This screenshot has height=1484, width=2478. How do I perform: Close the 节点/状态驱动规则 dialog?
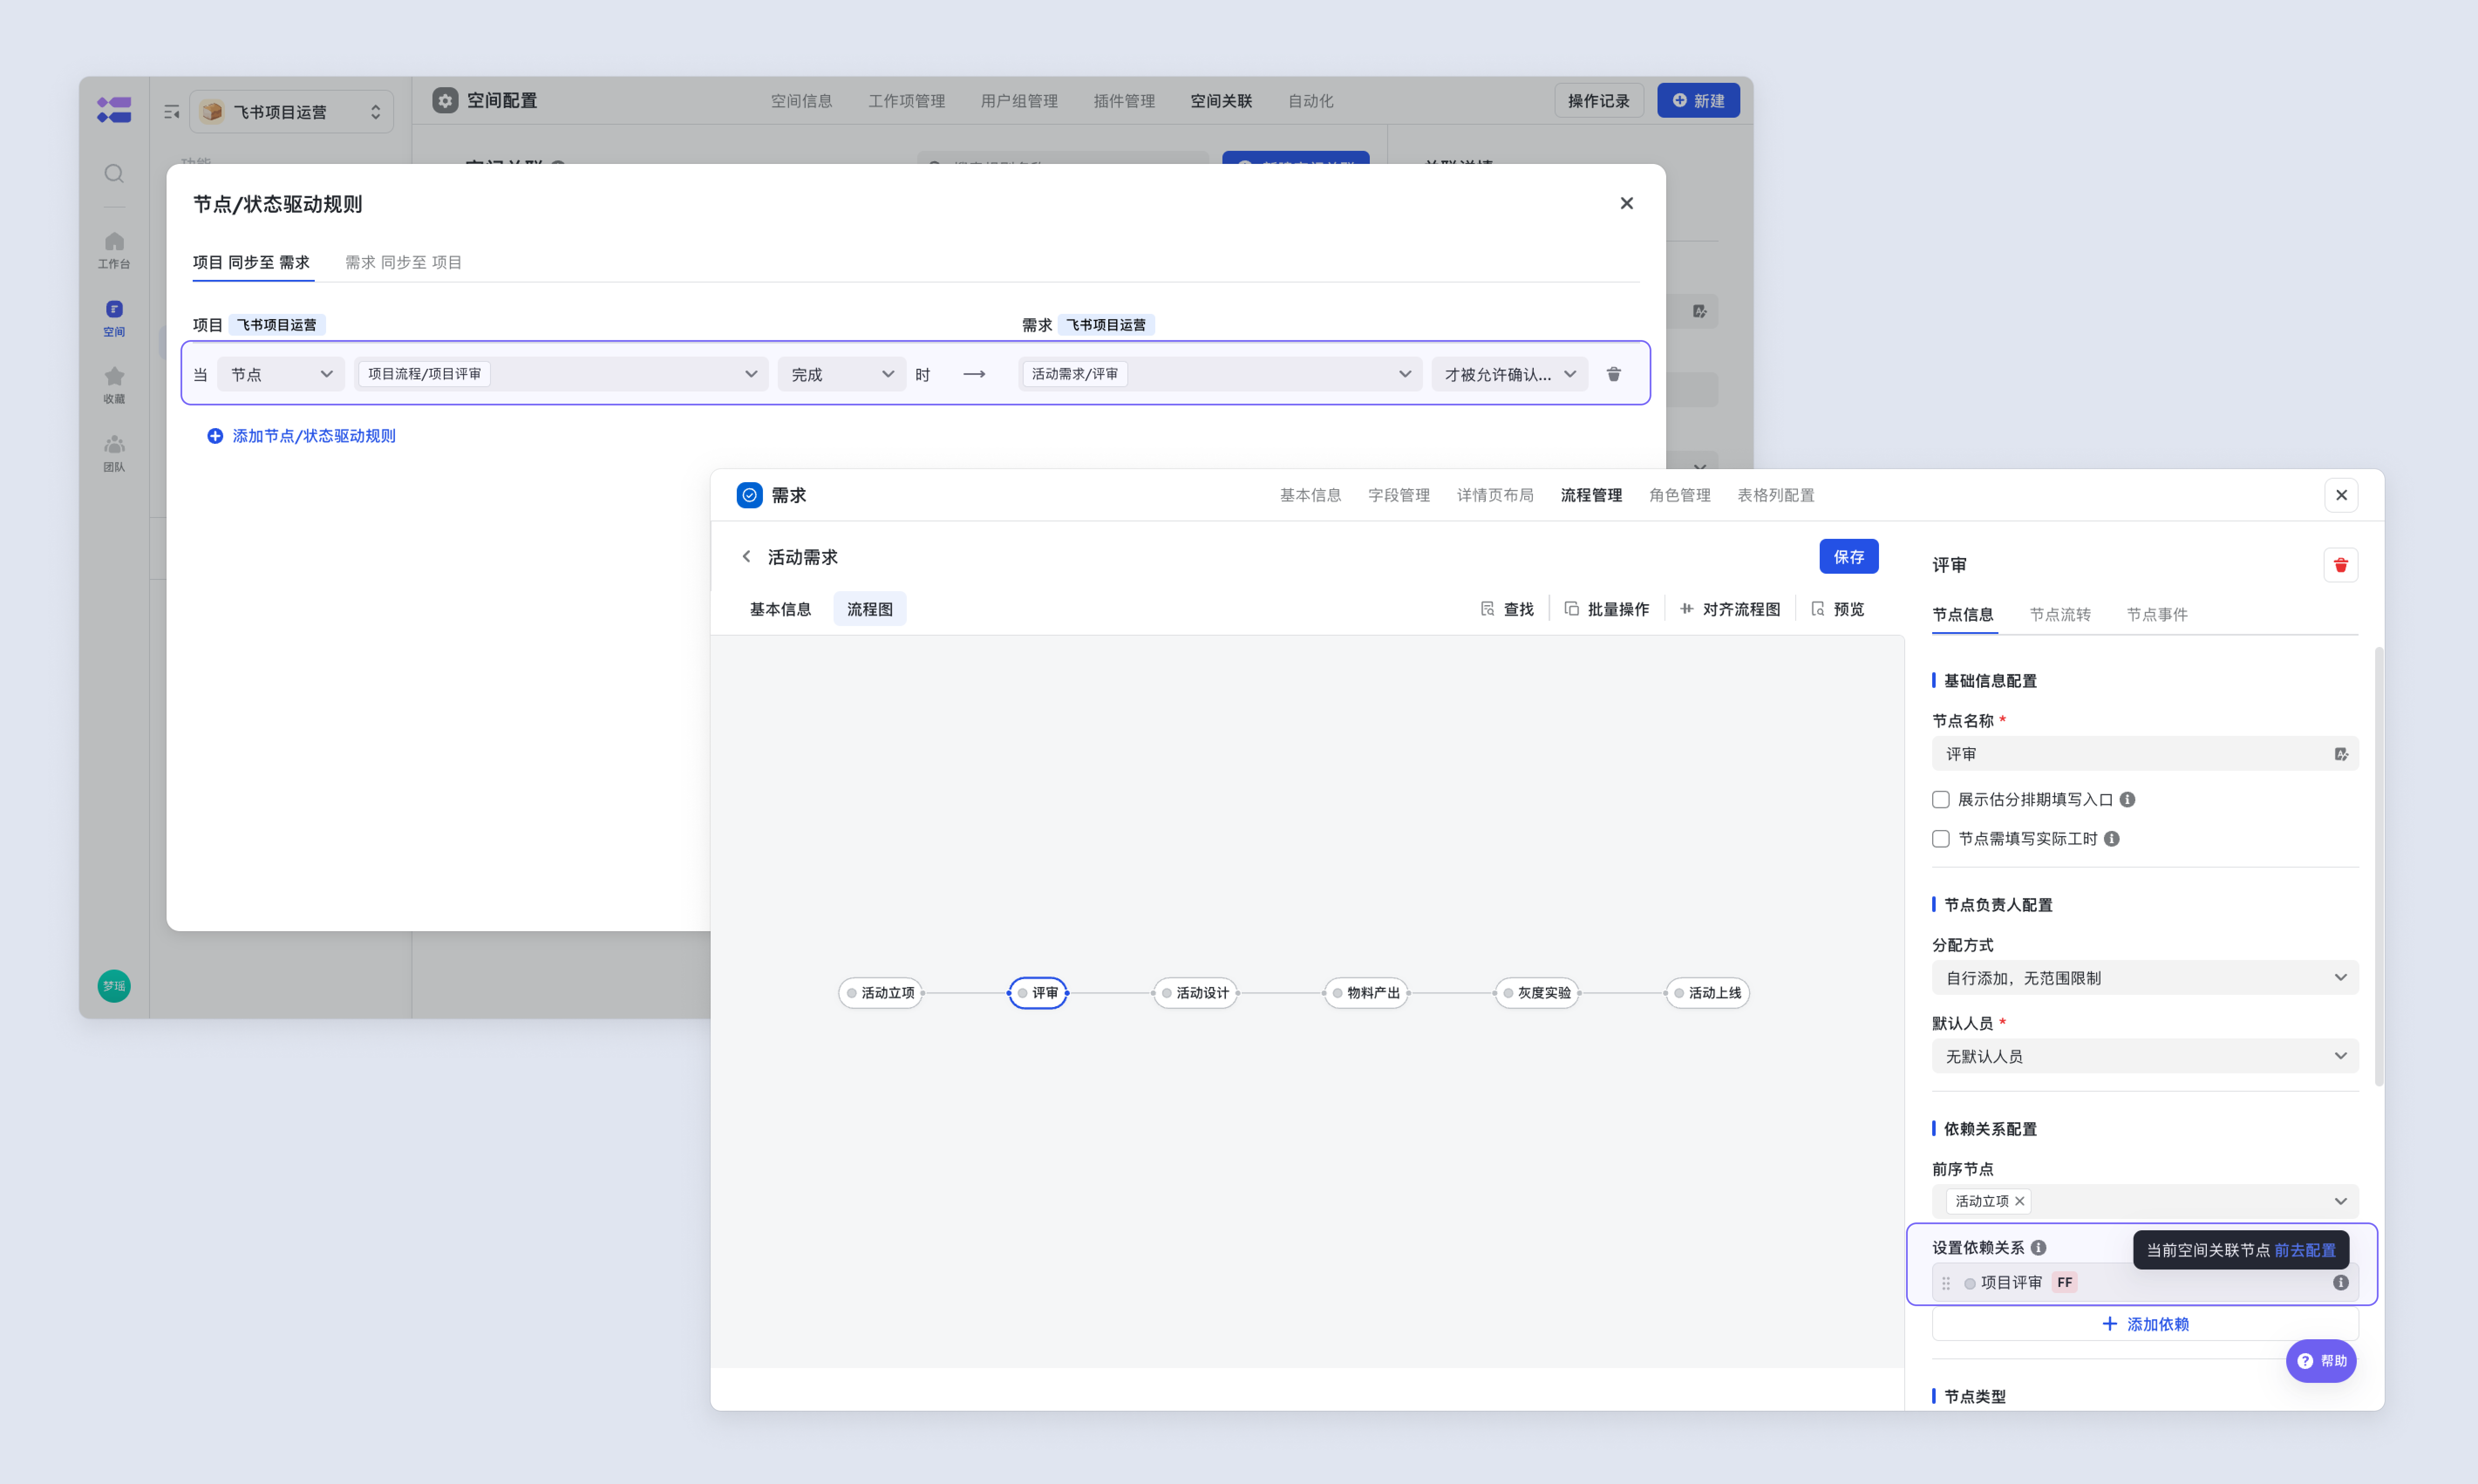[1626, 203]
